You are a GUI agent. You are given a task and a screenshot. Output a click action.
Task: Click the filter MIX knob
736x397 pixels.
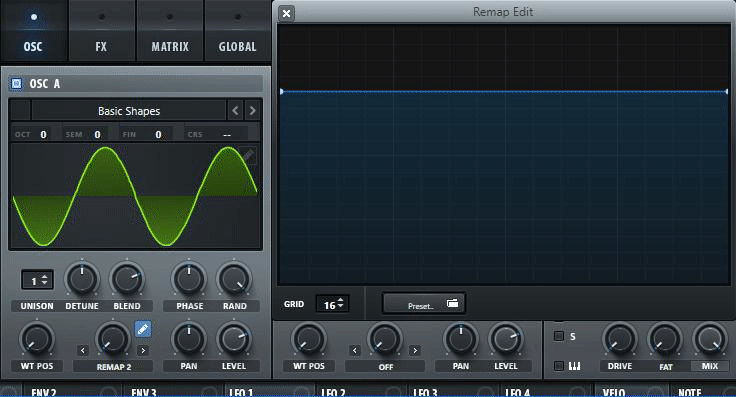709,339
